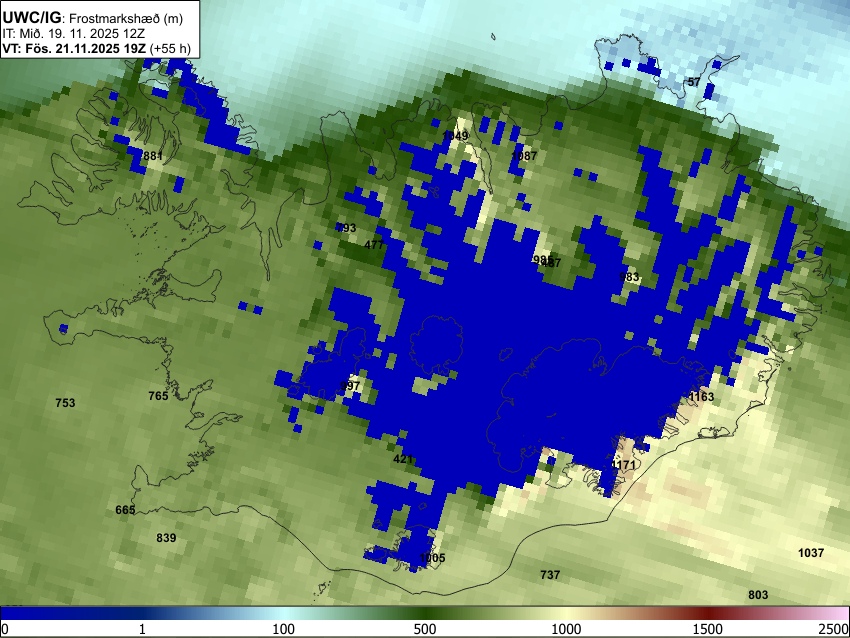Click the map value 983
The height and width of the screenshot is (638, 850).
(x=629, y=277)
